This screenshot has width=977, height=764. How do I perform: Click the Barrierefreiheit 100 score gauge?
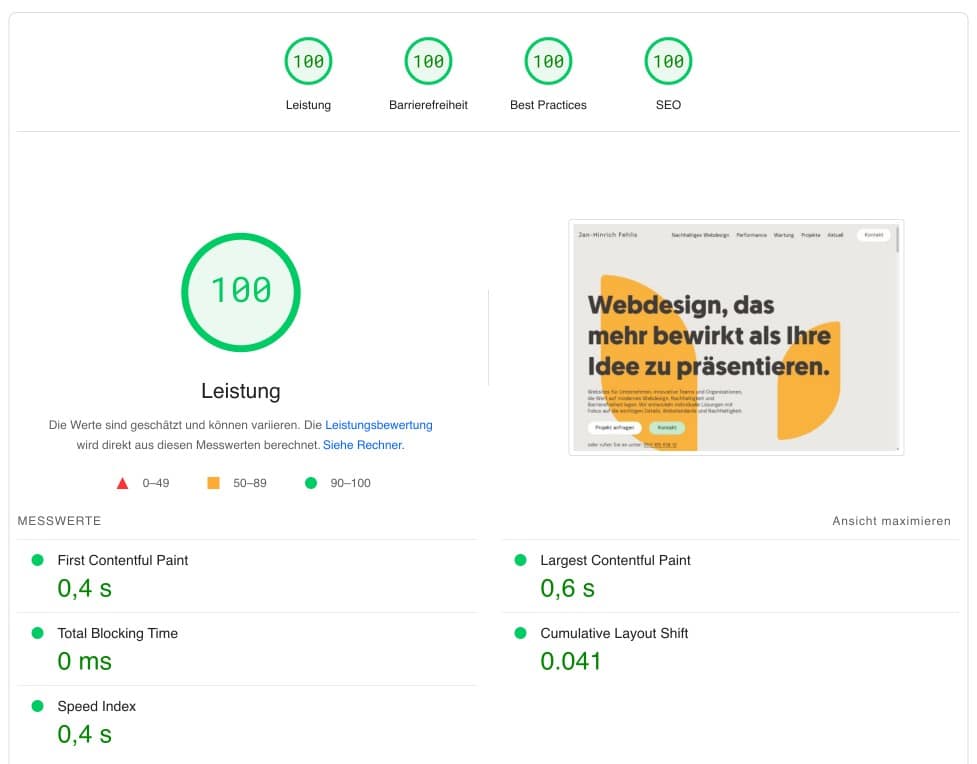pos(428,61)
